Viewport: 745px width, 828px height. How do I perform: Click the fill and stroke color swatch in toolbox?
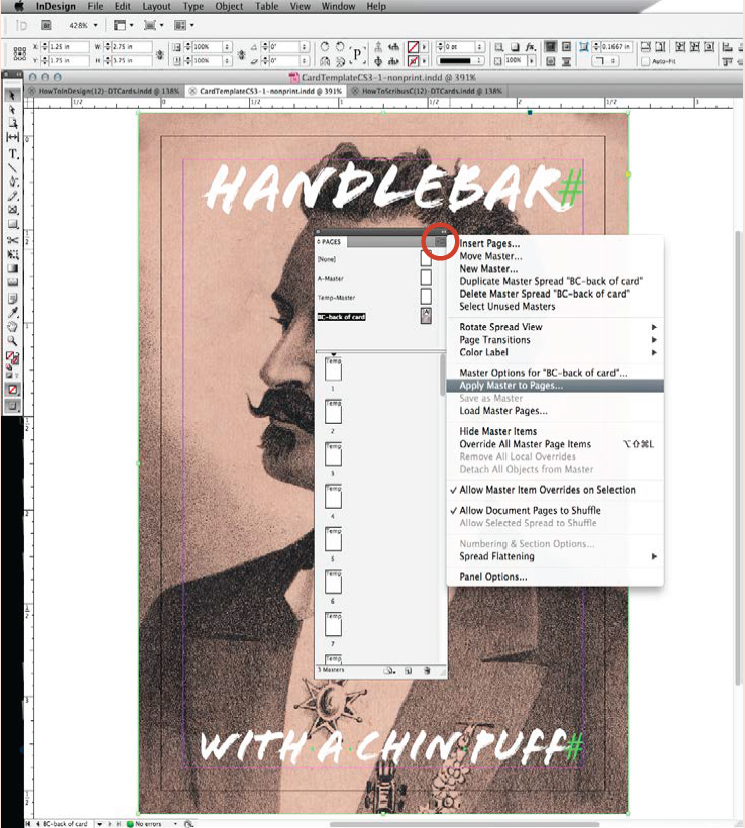click(x=13, y=358)
